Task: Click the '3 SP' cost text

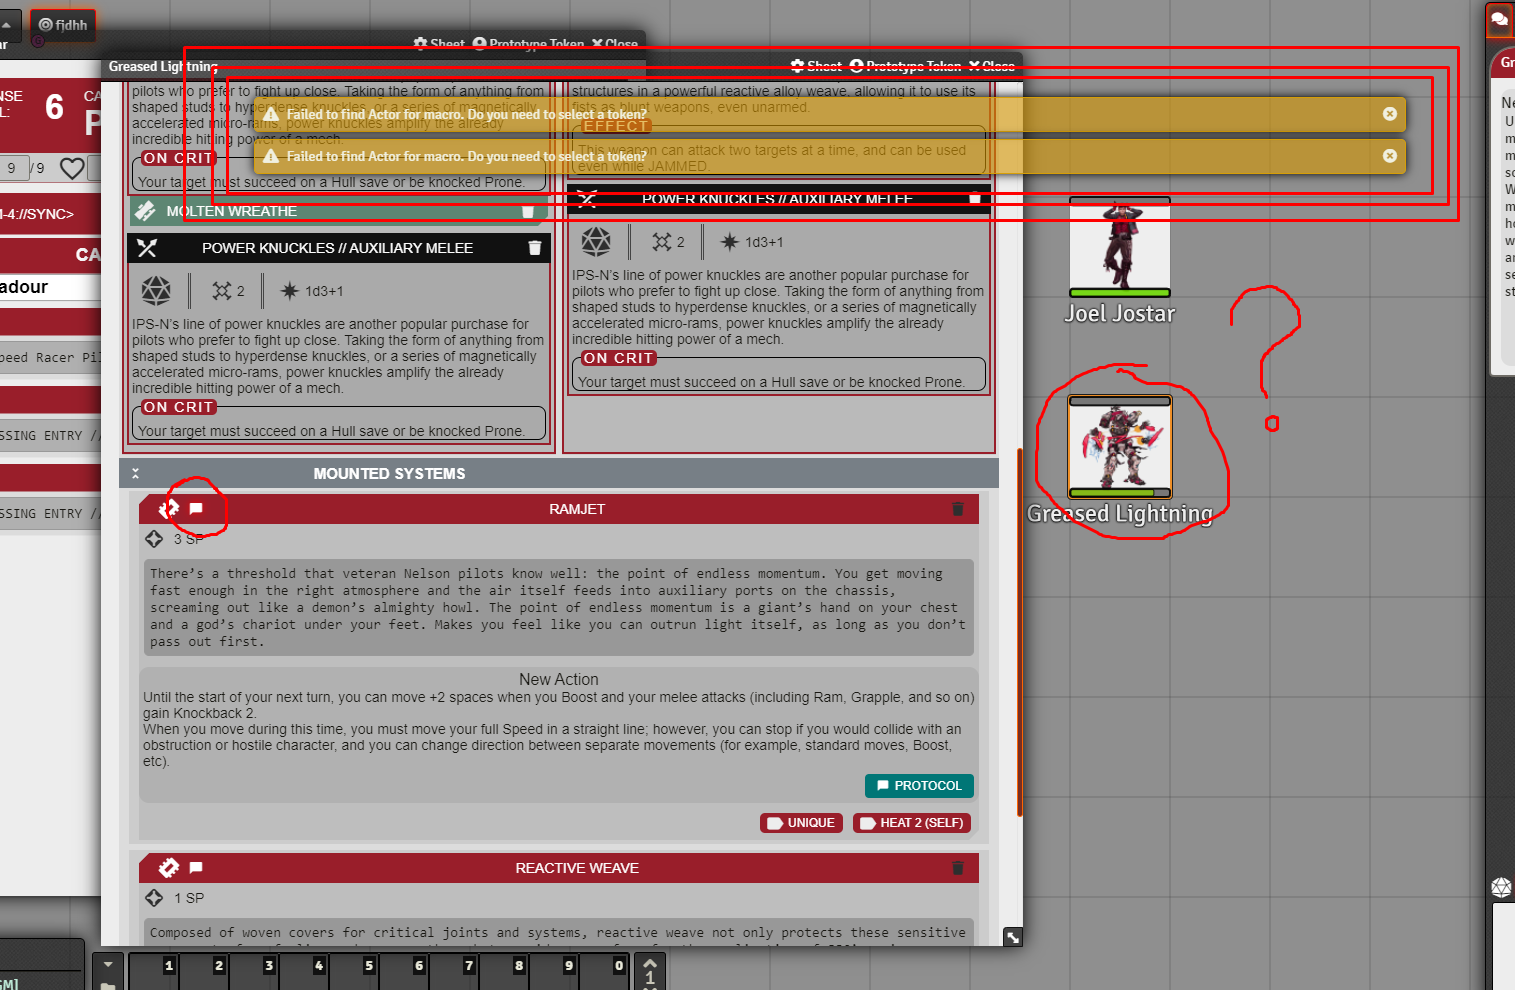Action: (188, 539)
